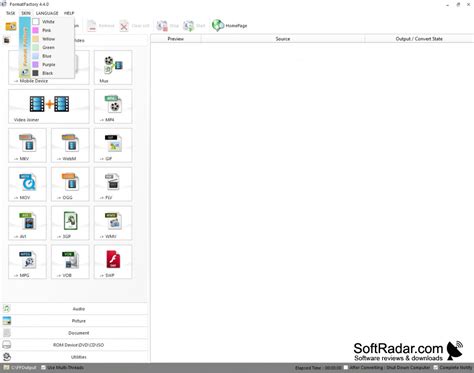
Task: Expand the Audio category section
Action: coord(75,309)
